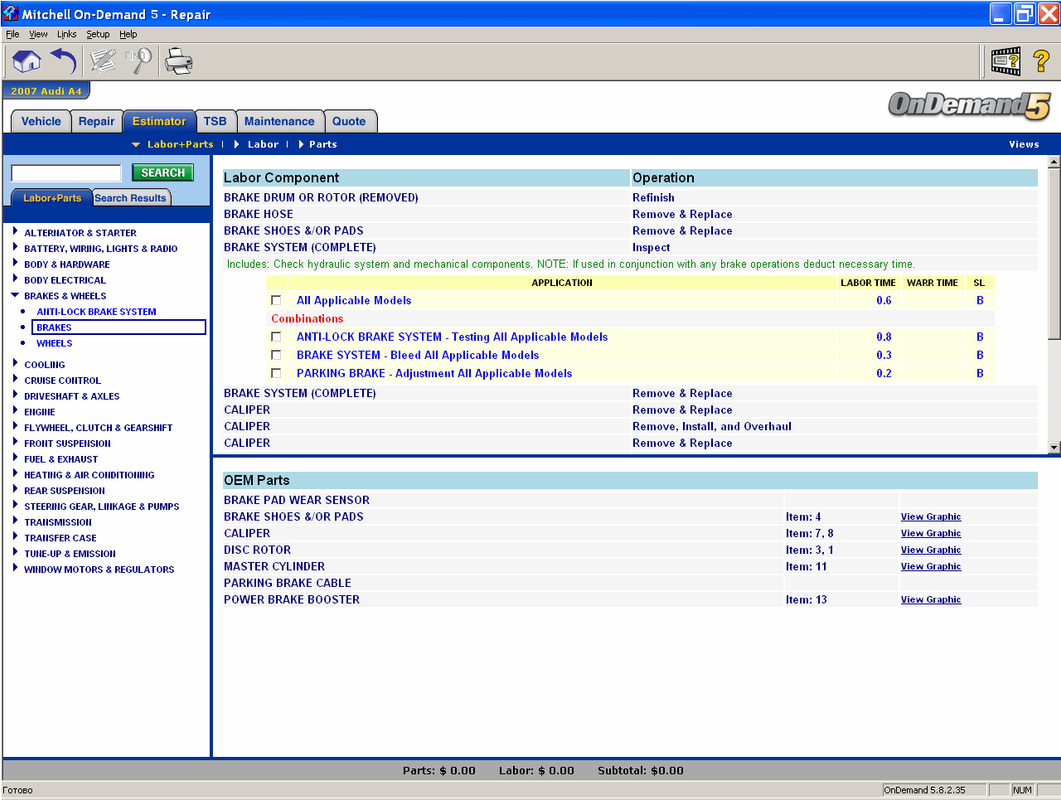The height and width of the screenshot is (800, 1061).
Task: Open the View menu
Action: pos(38,34)
